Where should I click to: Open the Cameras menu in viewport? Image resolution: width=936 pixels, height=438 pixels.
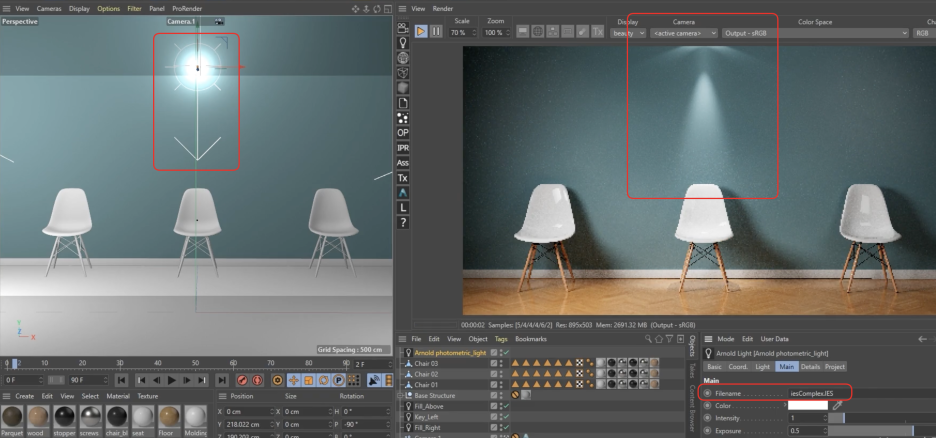[x=49, y=9]
